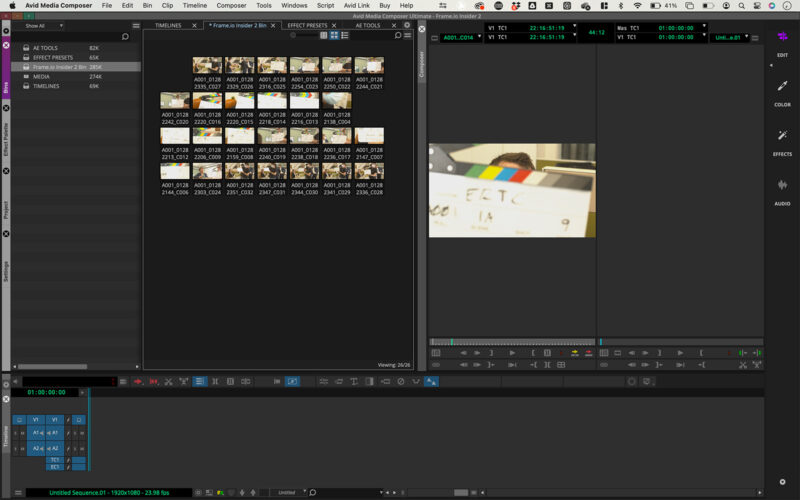Image resolution: width=800 pixels, height=500 pixels.
Task: Click the red Lift/Overwrite segment mode arrow
Action: tap(138, 382)
